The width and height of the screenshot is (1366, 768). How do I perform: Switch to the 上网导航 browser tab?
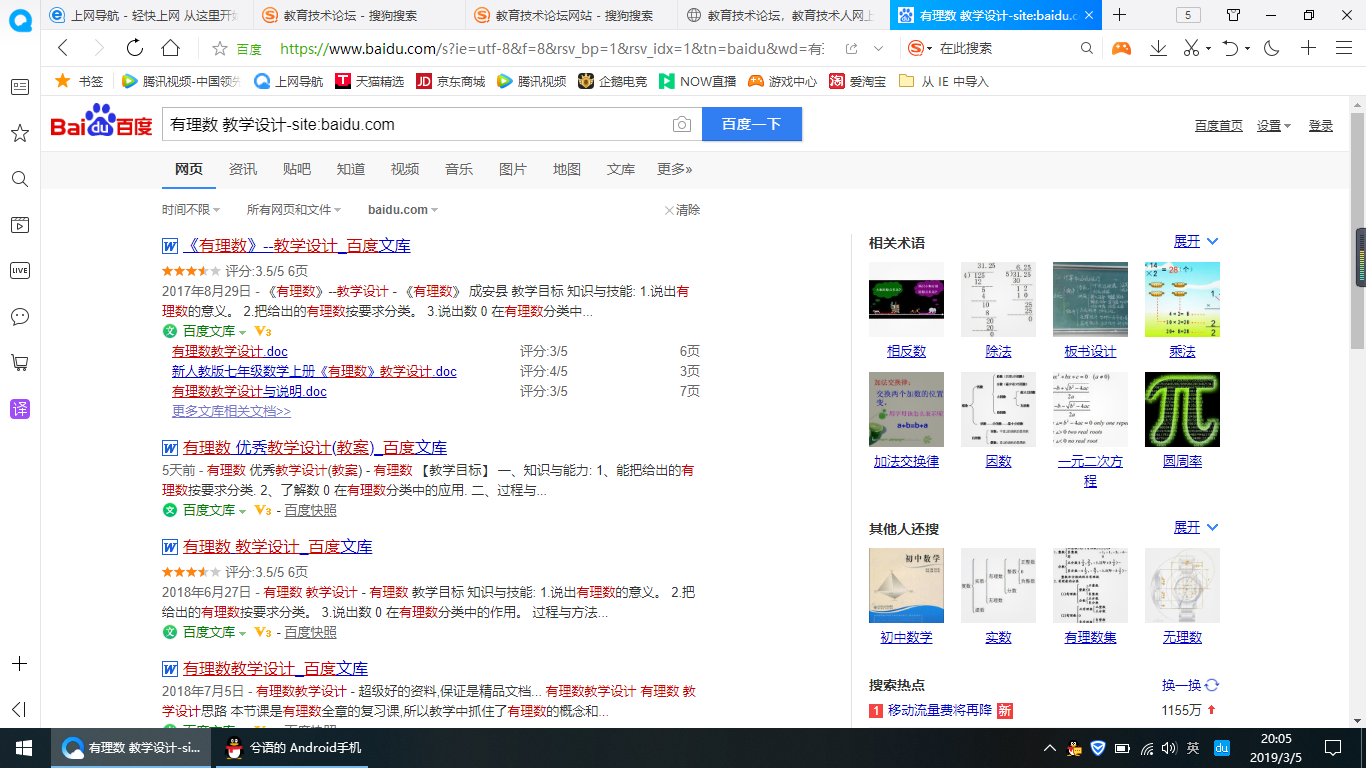[145, 15]
